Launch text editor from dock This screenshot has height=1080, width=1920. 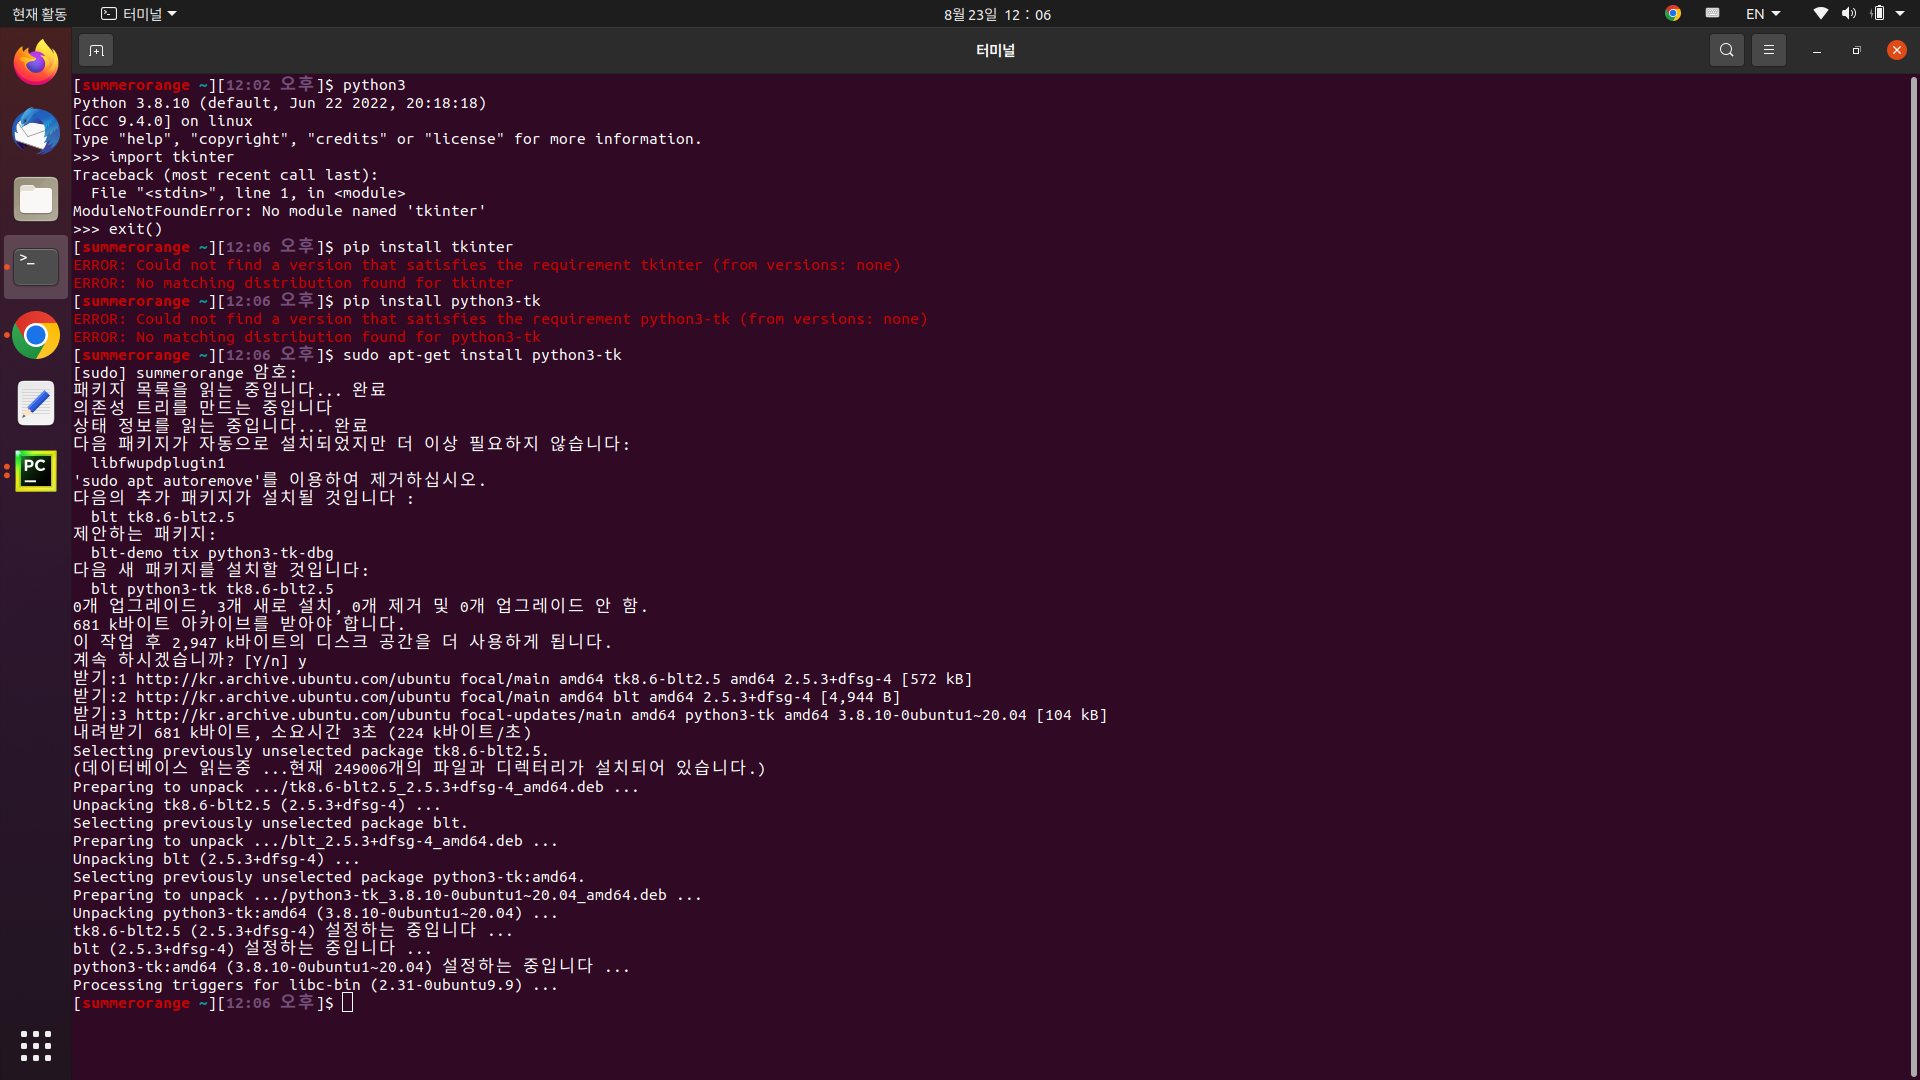(x=36, y=403)
